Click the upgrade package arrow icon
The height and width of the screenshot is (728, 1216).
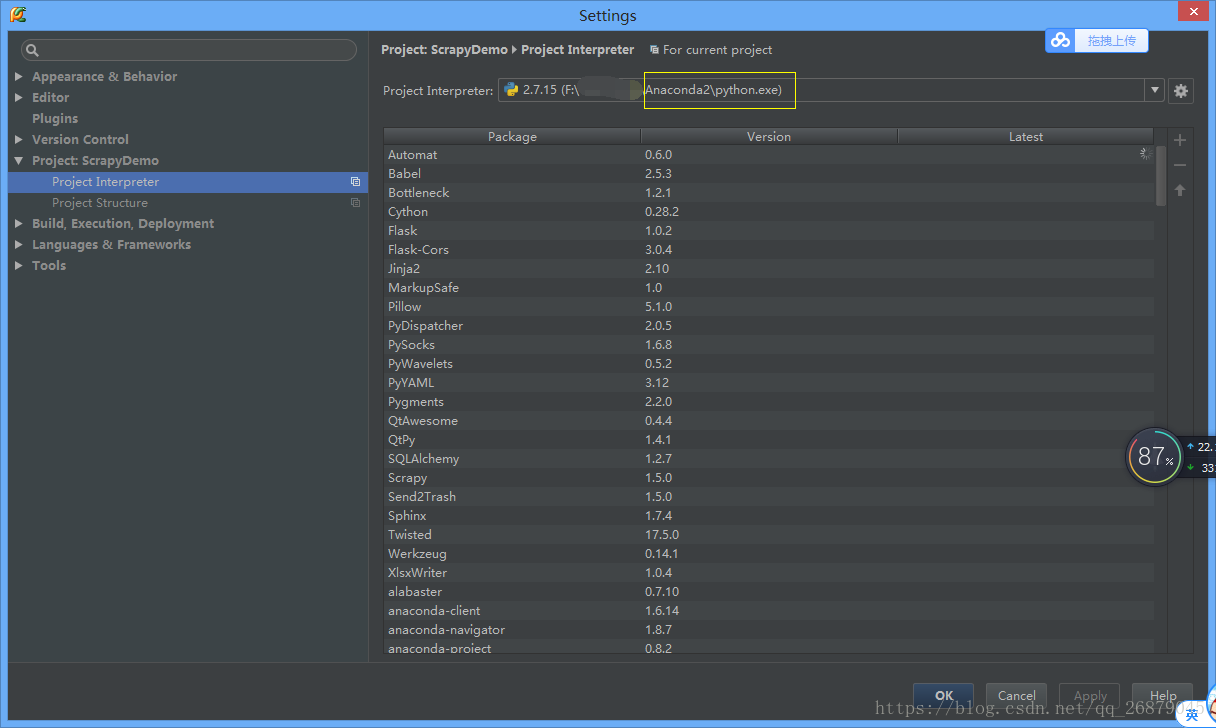pyautogui.click(x=1180, y=190)
